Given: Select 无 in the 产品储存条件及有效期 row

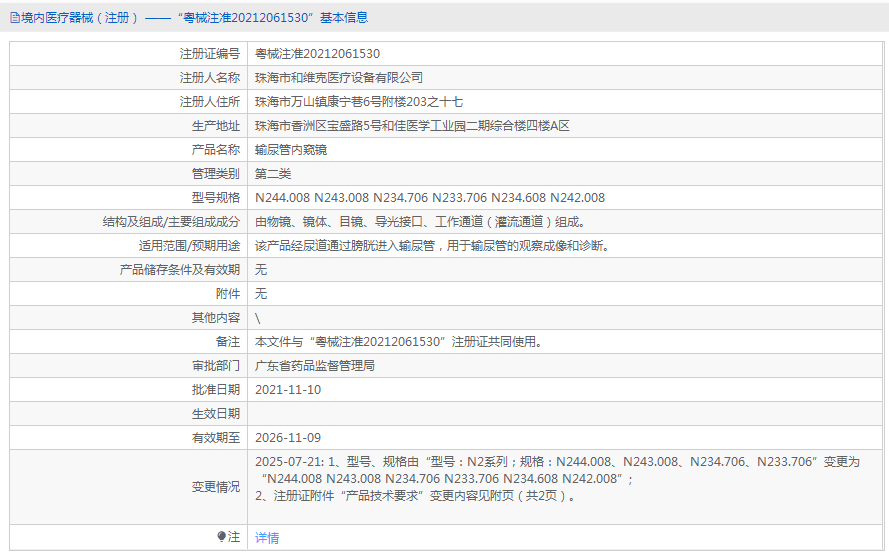Looking at the screenshot, I should tap(261, 270).
